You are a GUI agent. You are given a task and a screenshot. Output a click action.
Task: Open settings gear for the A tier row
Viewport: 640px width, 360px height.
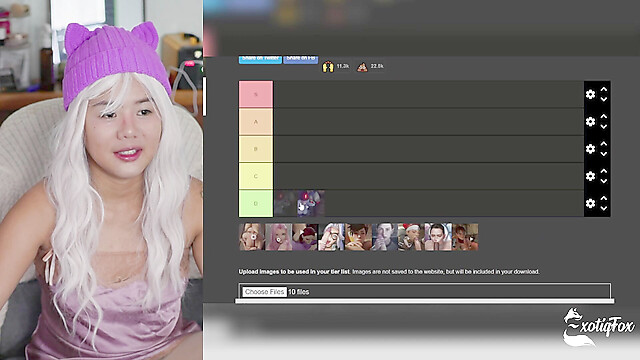coord(590,122)
